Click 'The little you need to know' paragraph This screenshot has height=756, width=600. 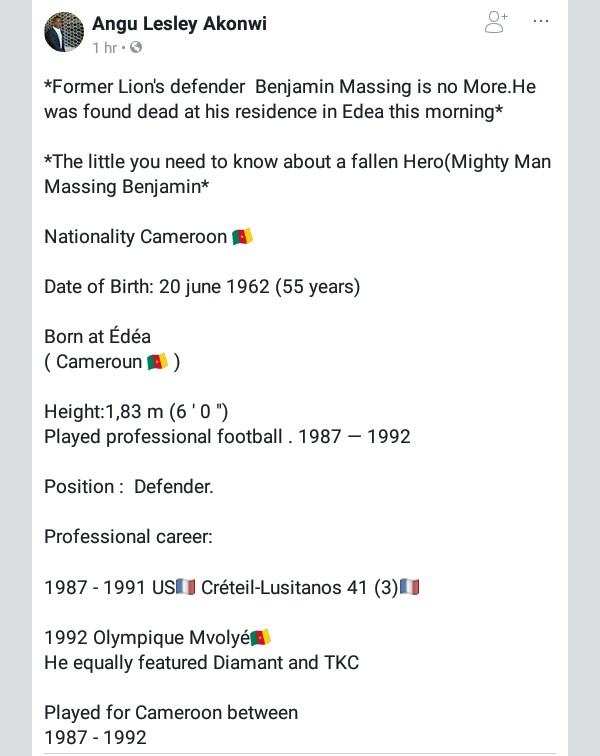pos(297,174)
